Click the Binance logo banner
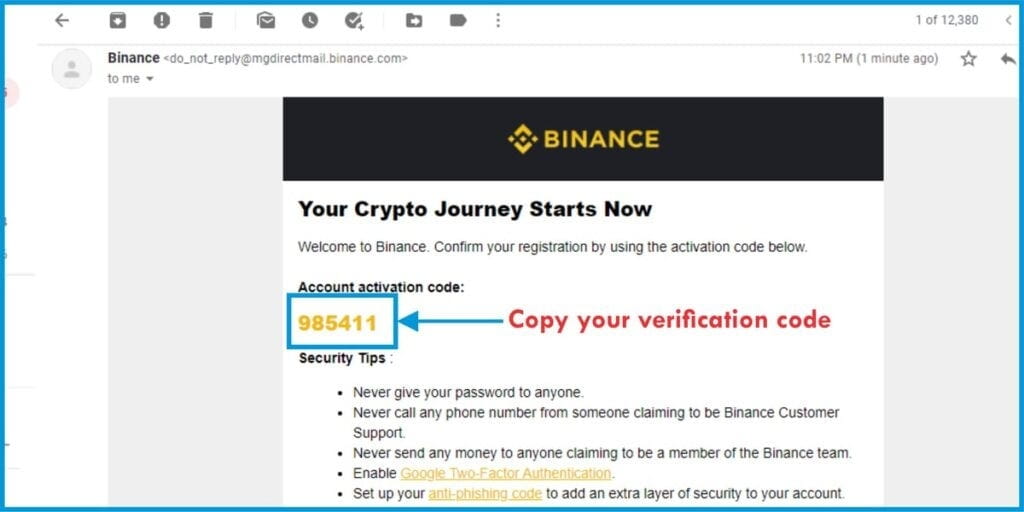Screen dimensions: 1024x512 pyautogui.click(x=583, y=139)
